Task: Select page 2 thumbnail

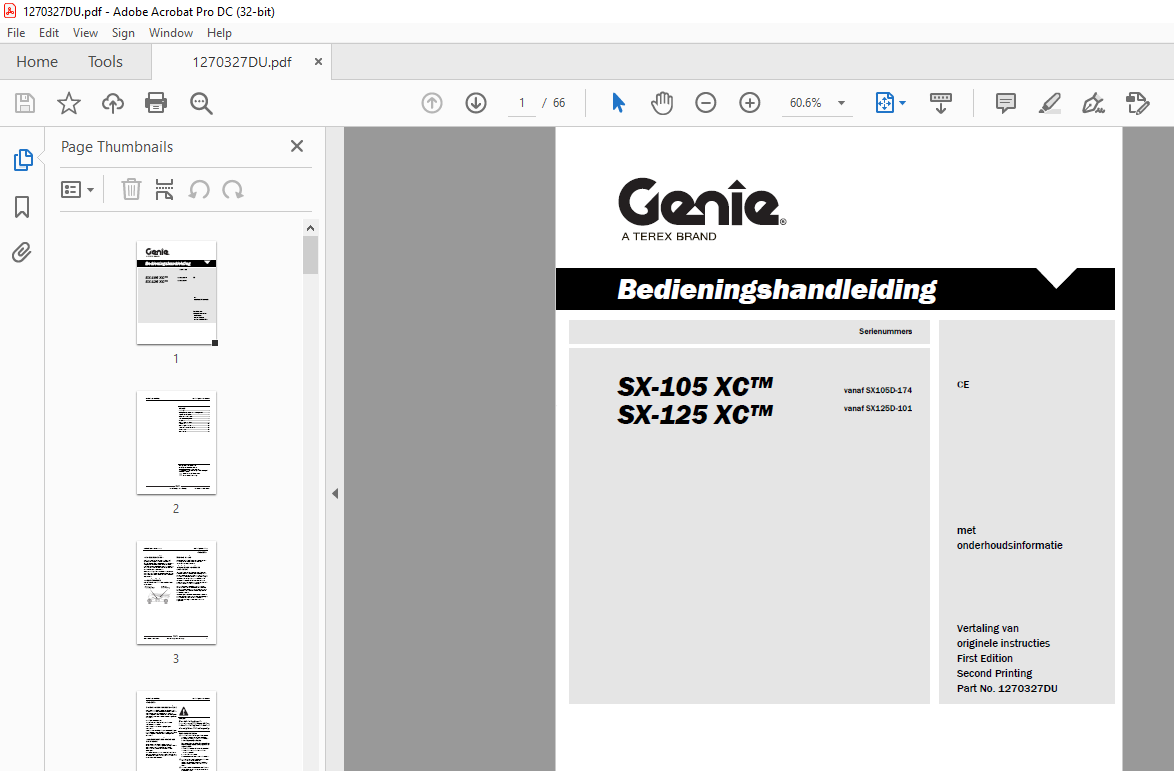Action: 176,442
